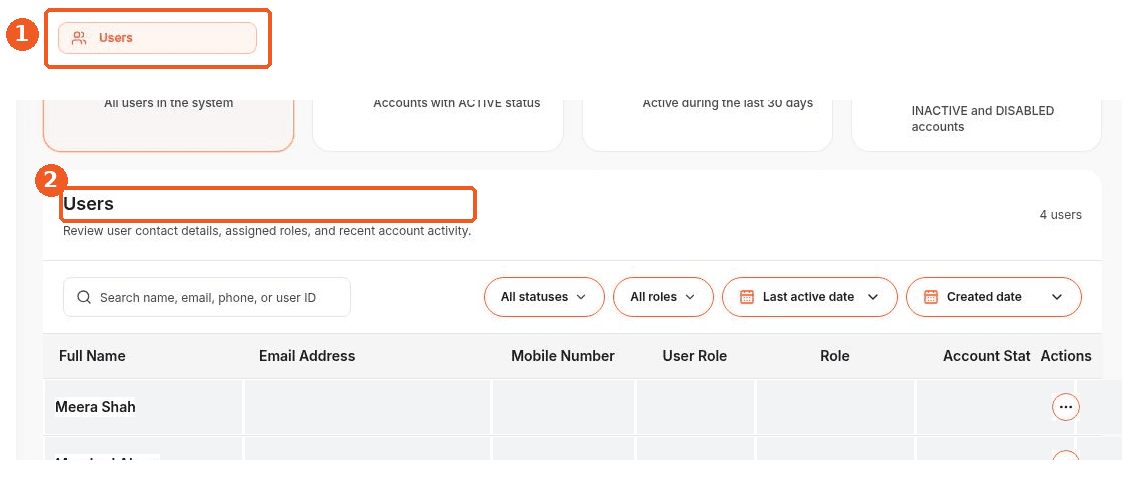The width and height of the screenshot is (1138, 480).
Task: Click the Review user contact details description
Action: coord(267,232)
